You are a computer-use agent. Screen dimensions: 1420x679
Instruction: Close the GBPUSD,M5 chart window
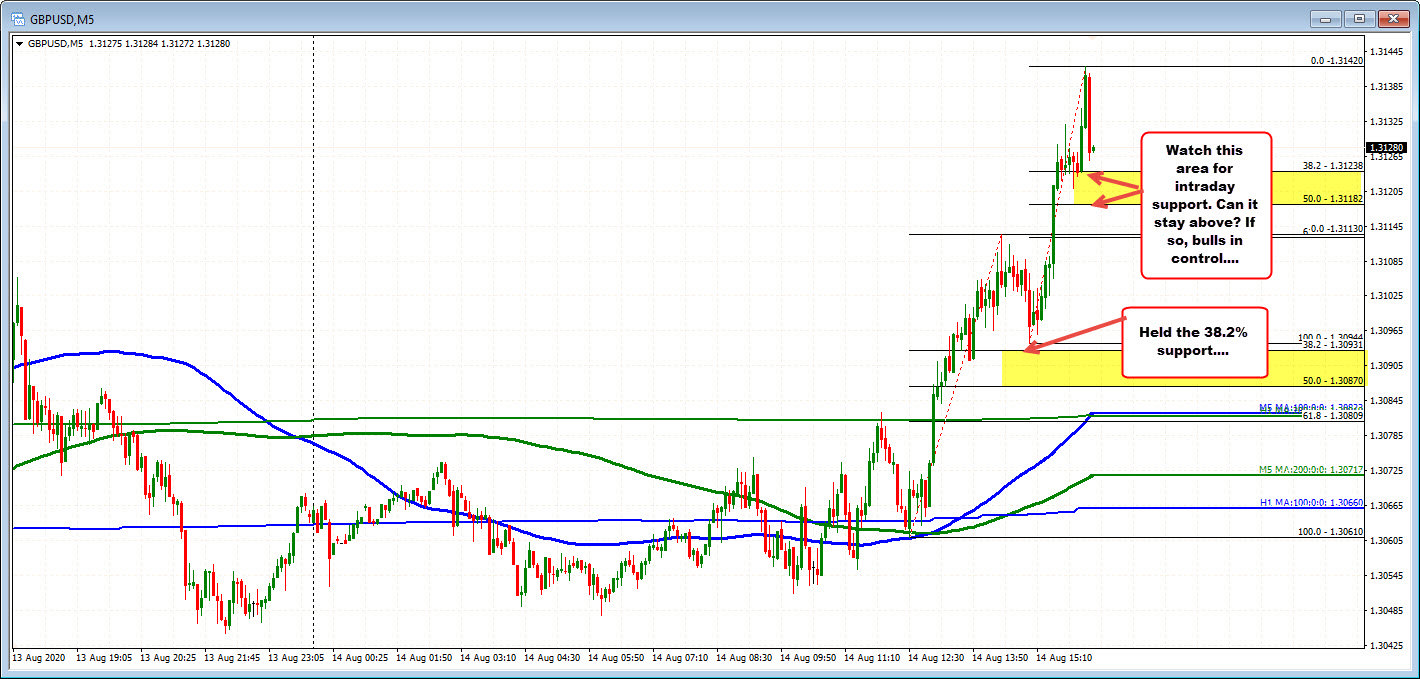1392,18
